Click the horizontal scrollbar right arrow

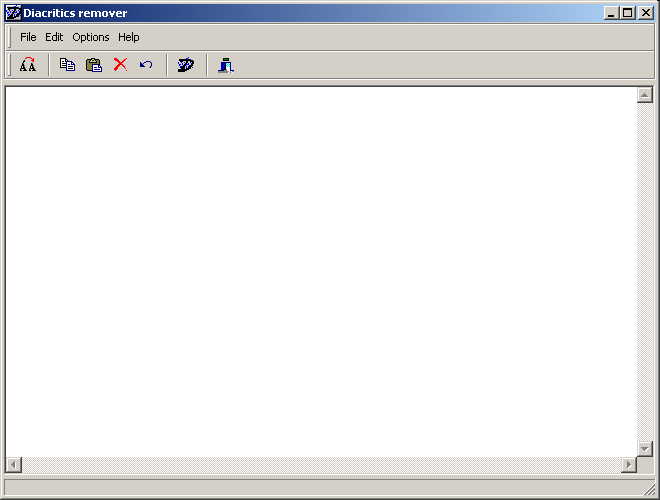coord(628,465)
